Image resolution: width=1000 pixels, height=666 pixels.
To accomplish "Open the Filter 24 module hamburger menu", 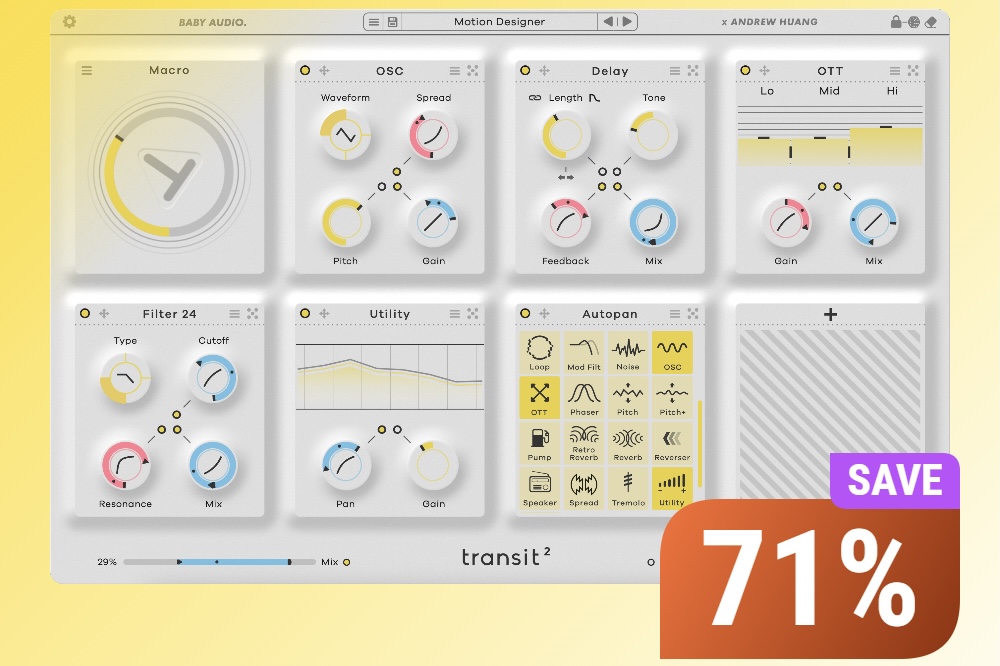I will (235, 314).
